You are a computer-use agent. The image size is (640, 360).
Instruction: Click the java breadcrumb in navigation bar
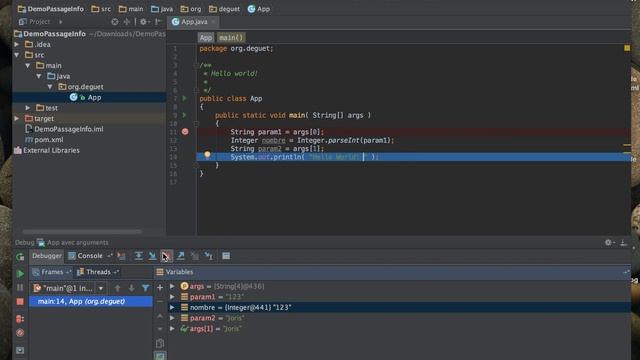click(x=162, y=9)
